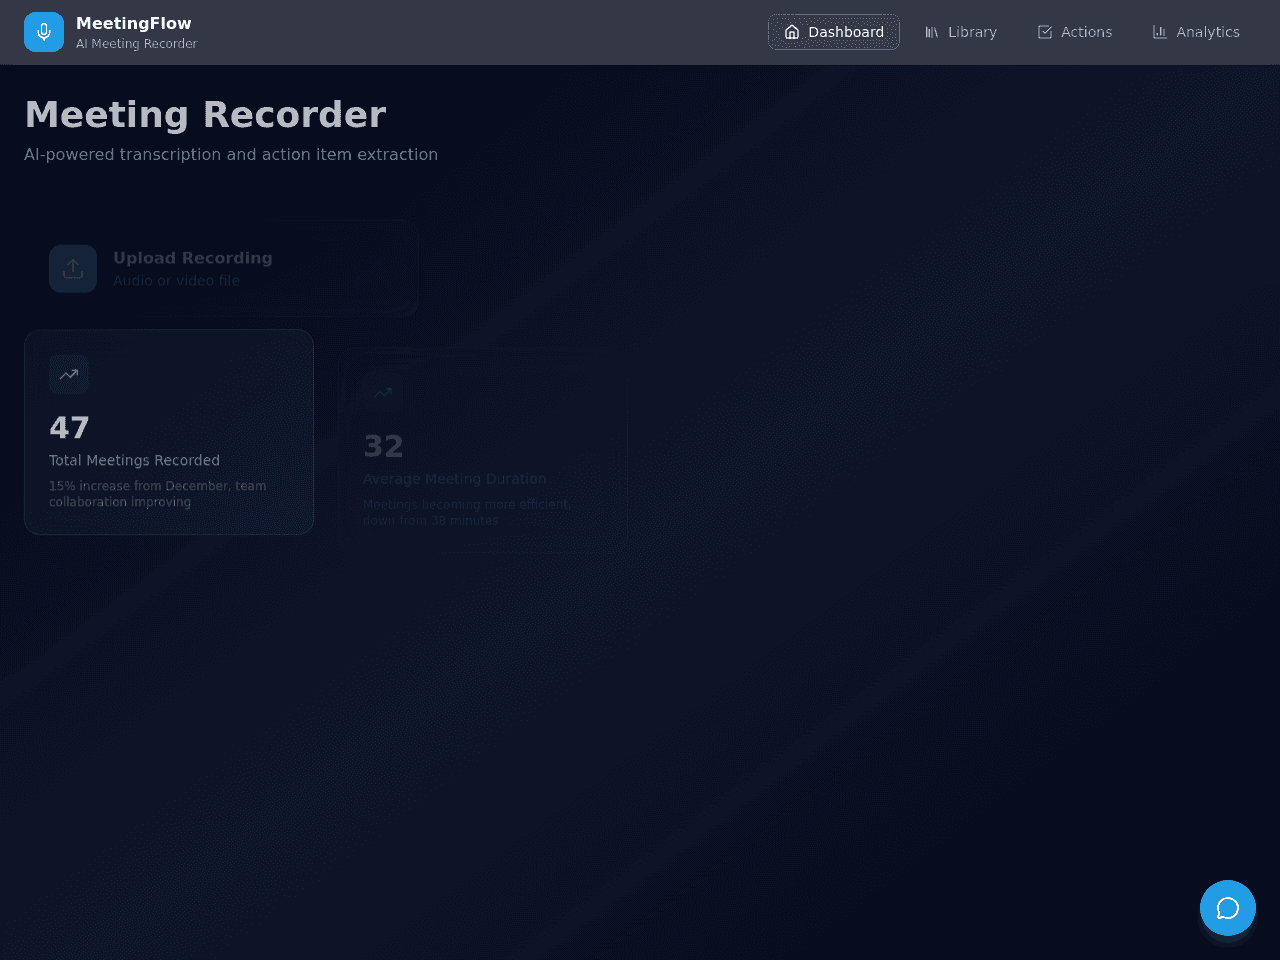Open the Dashboard tab
Screen dimensions: 1280x960
tap(834, 32)
